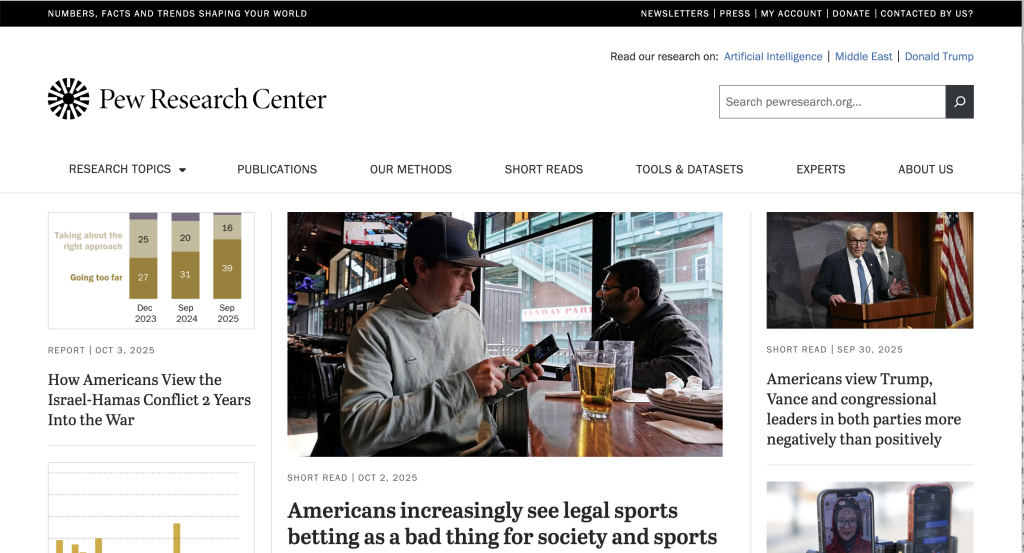The image size is (1024, 553).
Task: Go to Our Methods section
Action: point(411,169)
